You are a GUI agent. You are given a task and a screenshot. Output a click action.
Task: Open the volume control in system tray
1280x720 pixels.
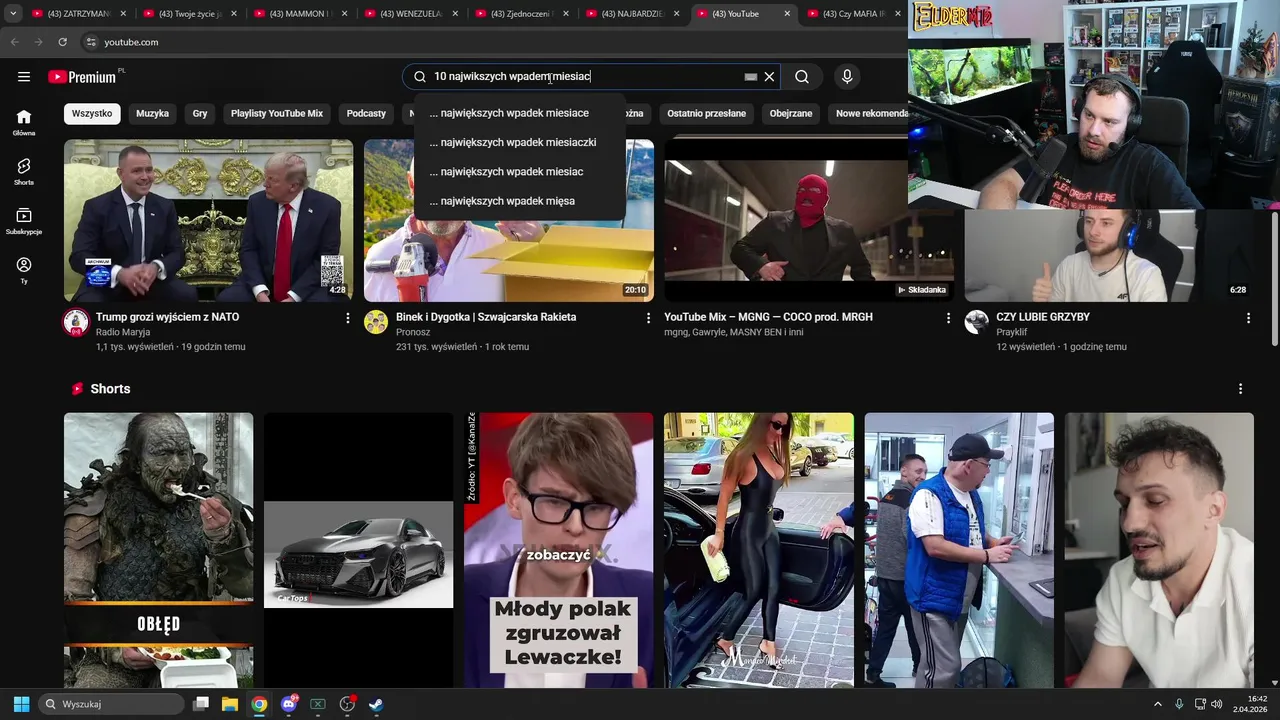point(1217,704)
